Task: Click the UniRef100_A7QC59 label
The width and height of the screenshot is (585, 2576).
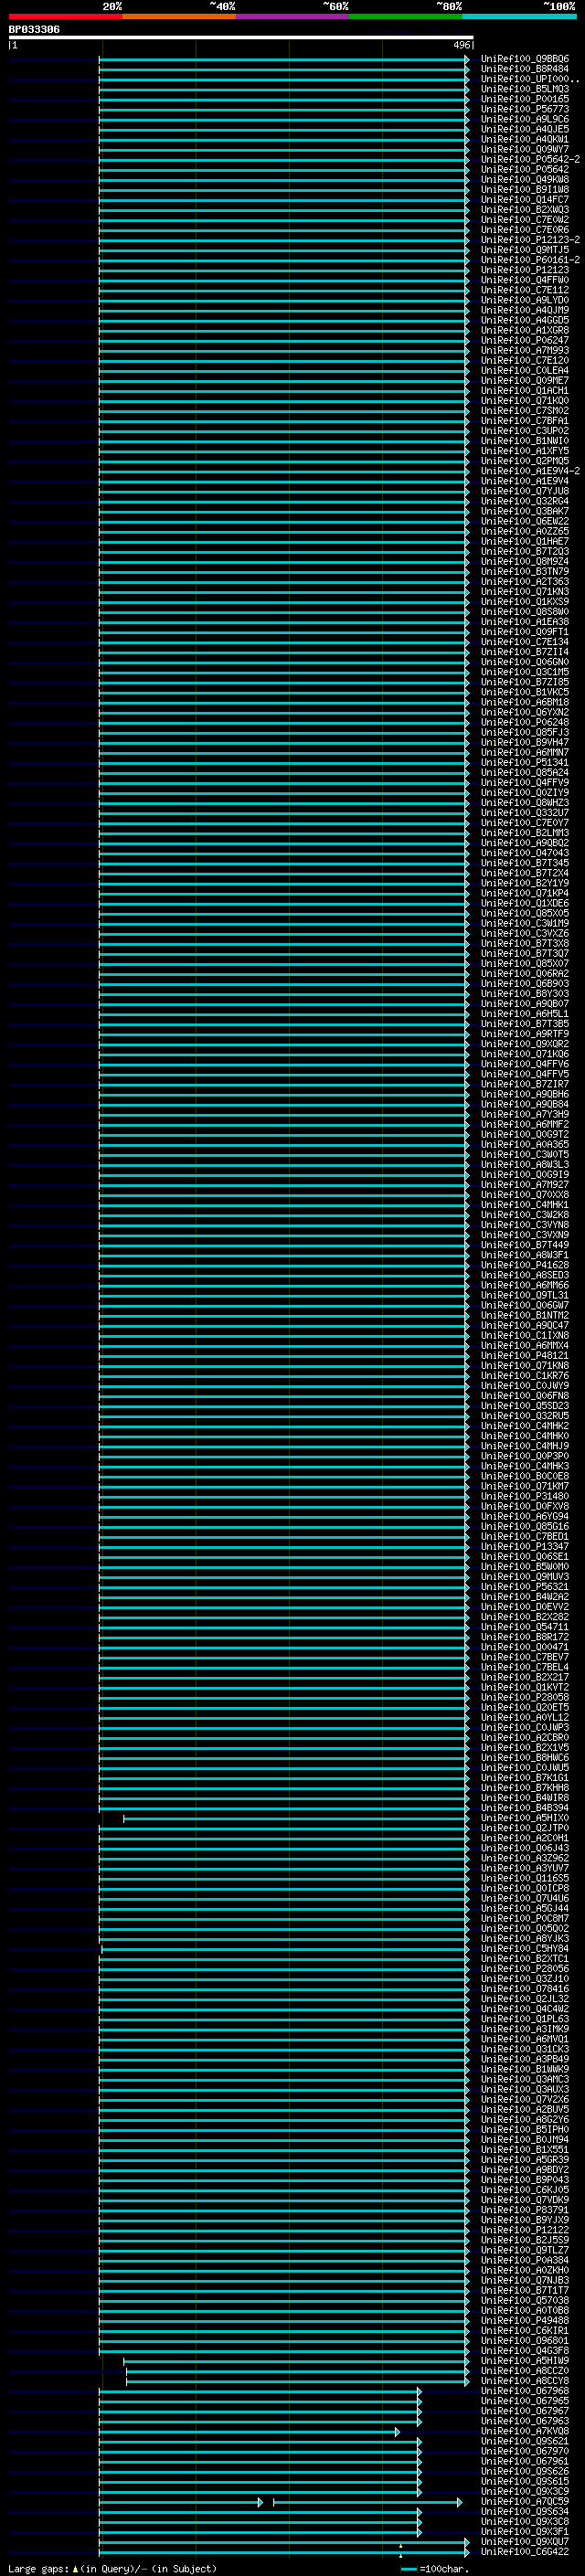Action: point(524,2501)
